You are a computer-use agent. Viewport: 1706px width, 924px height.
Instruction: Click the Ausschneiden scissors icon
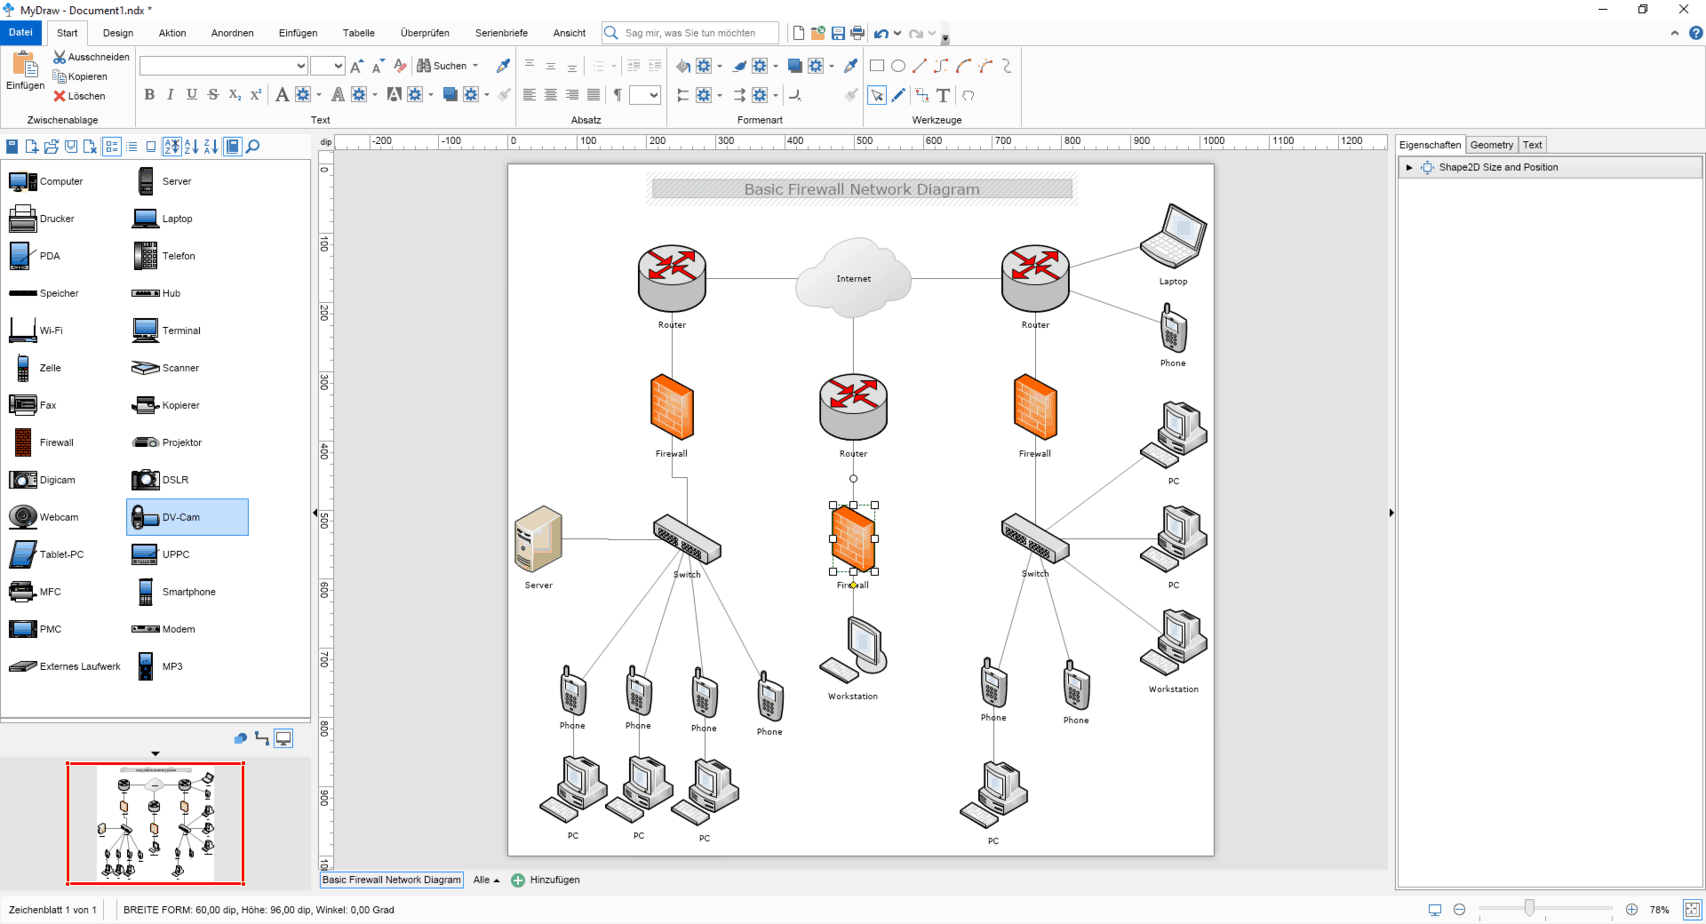tap(59, 56)
